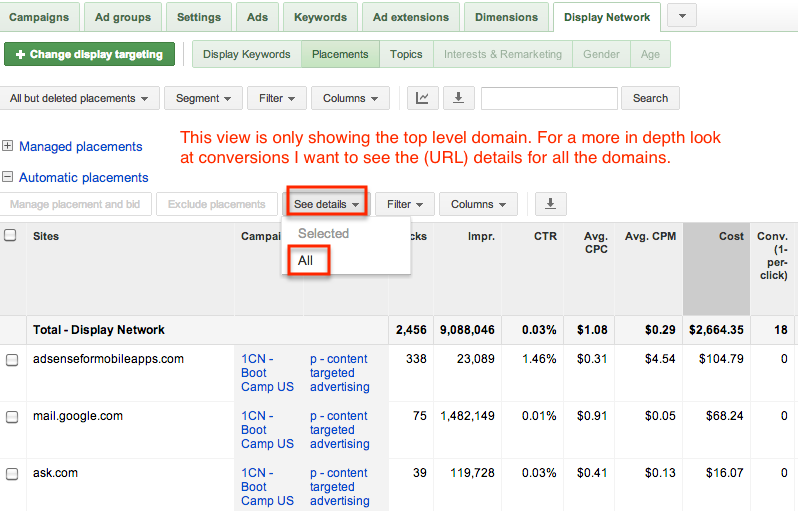The height and width of the screenshot is (511, 798).
Task: Sort by the Avg. CPC column header
Action: pyautogui.click(x=595, y=242)
